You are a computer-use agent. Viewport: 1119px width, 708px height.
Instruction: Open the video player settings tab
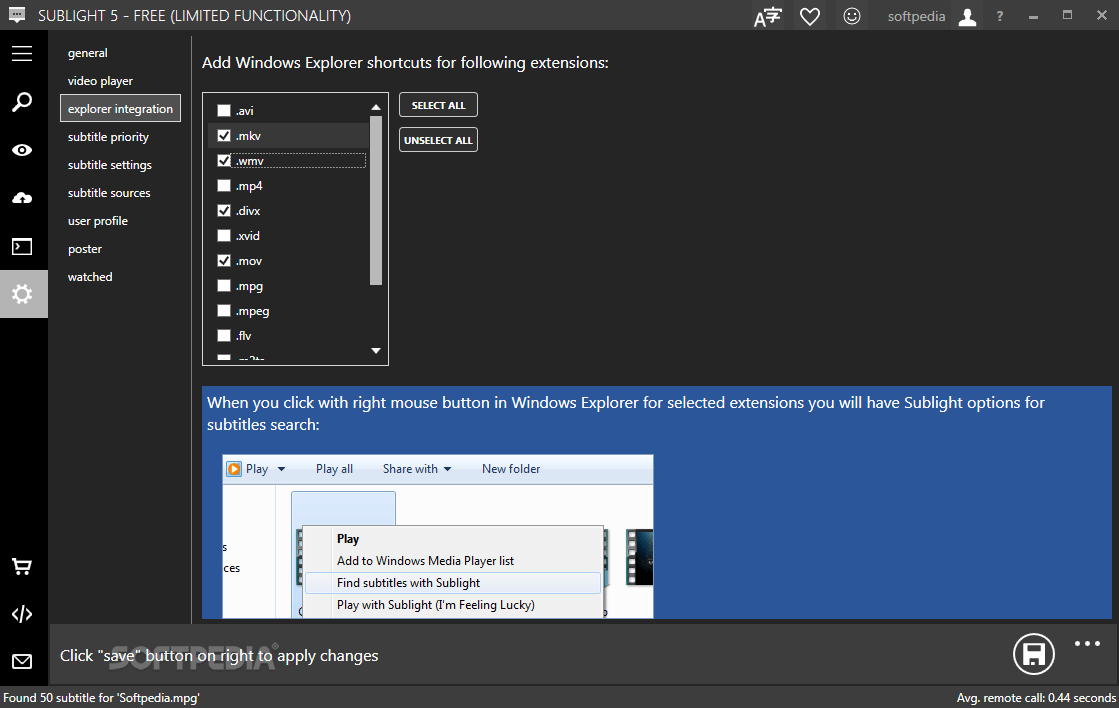click(x=100, y=81)
